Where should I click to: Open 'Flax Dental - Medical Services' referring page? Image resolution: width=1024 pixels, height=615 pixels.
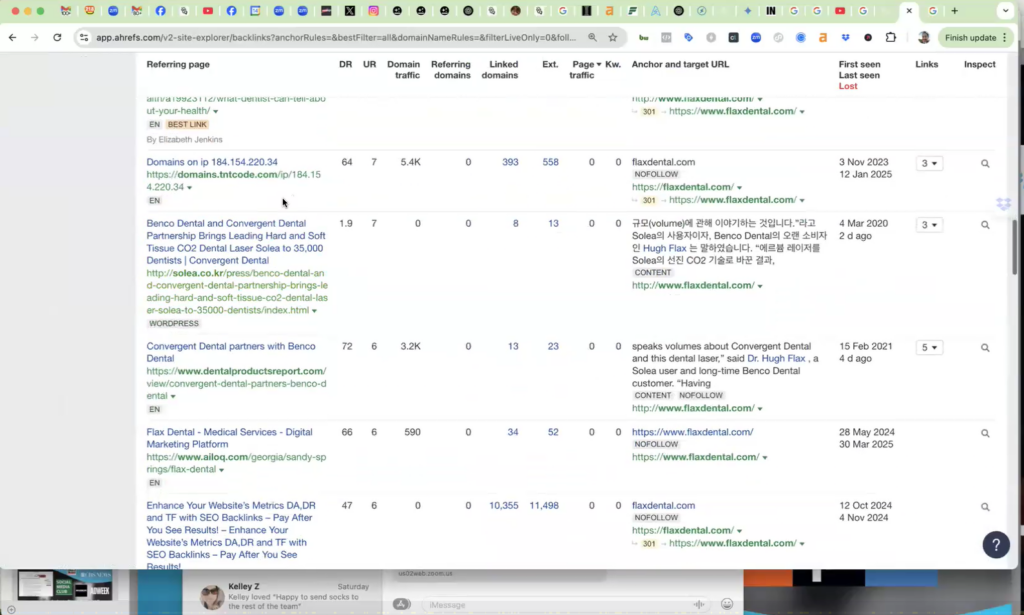229,438
